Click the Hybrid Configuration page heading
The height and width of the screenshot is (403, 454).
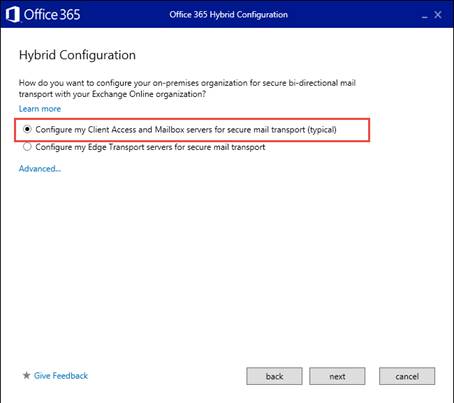pos(77,55)
